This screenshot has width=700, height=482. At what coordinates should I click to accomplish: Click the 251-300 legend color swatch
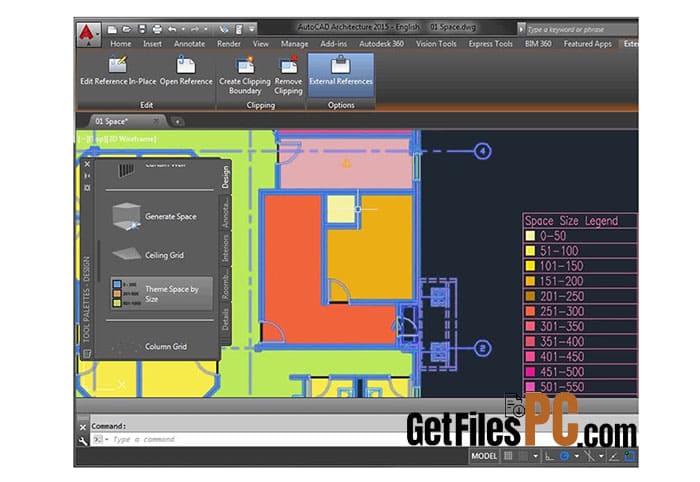pyautogui.click(x=530, y=311)
